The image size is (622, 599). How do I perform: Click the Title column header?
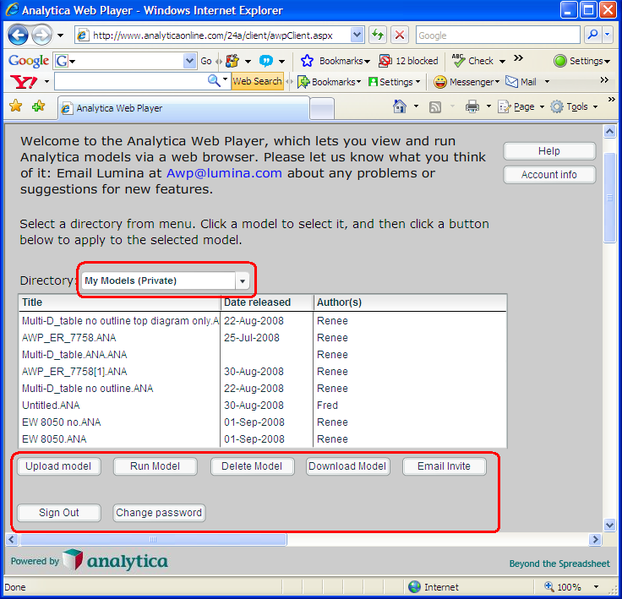click(x=119, y=302)
